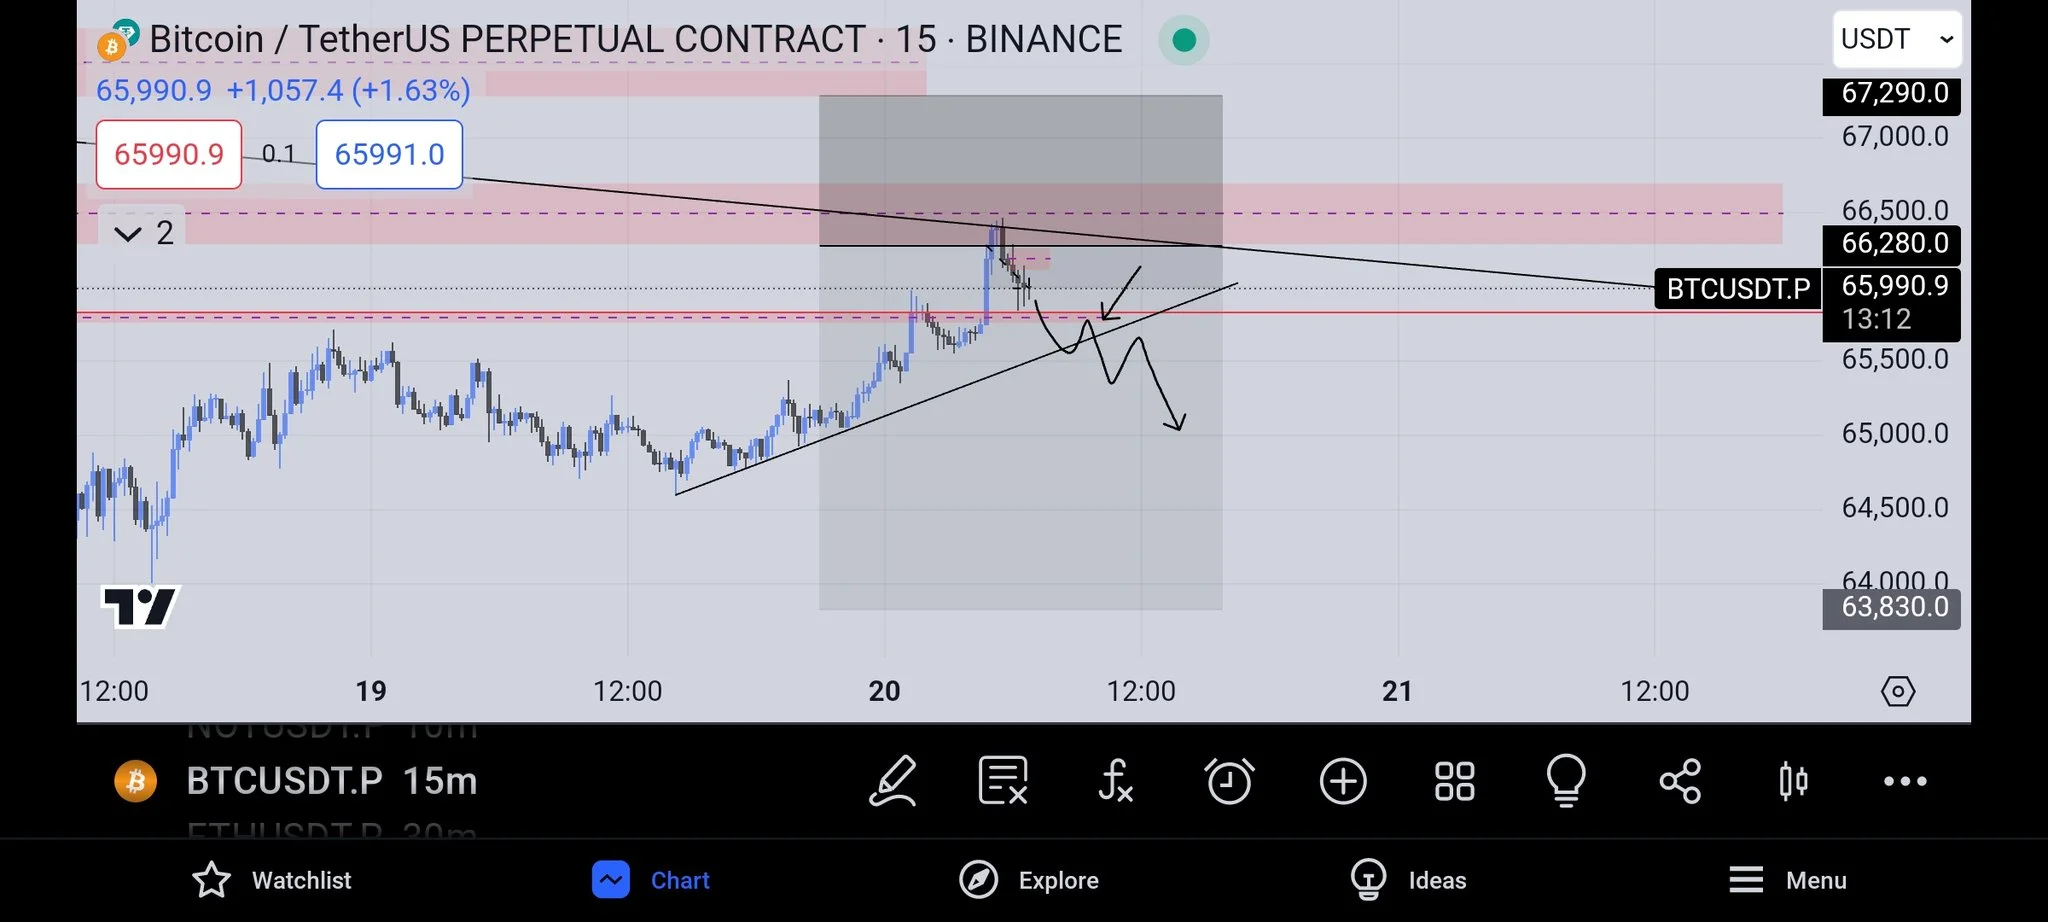Tap the price change text +1,057.4 (+1.63%)
Viewport: 2048px width, 922px height.
pos(348,91)
